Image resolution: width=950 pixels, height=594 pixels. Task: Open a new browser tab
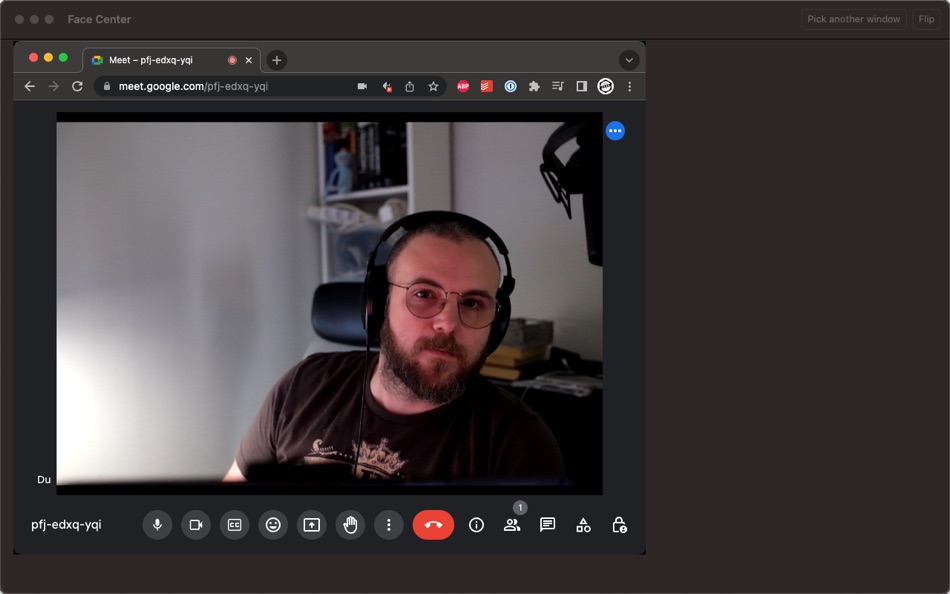[277, 60]
